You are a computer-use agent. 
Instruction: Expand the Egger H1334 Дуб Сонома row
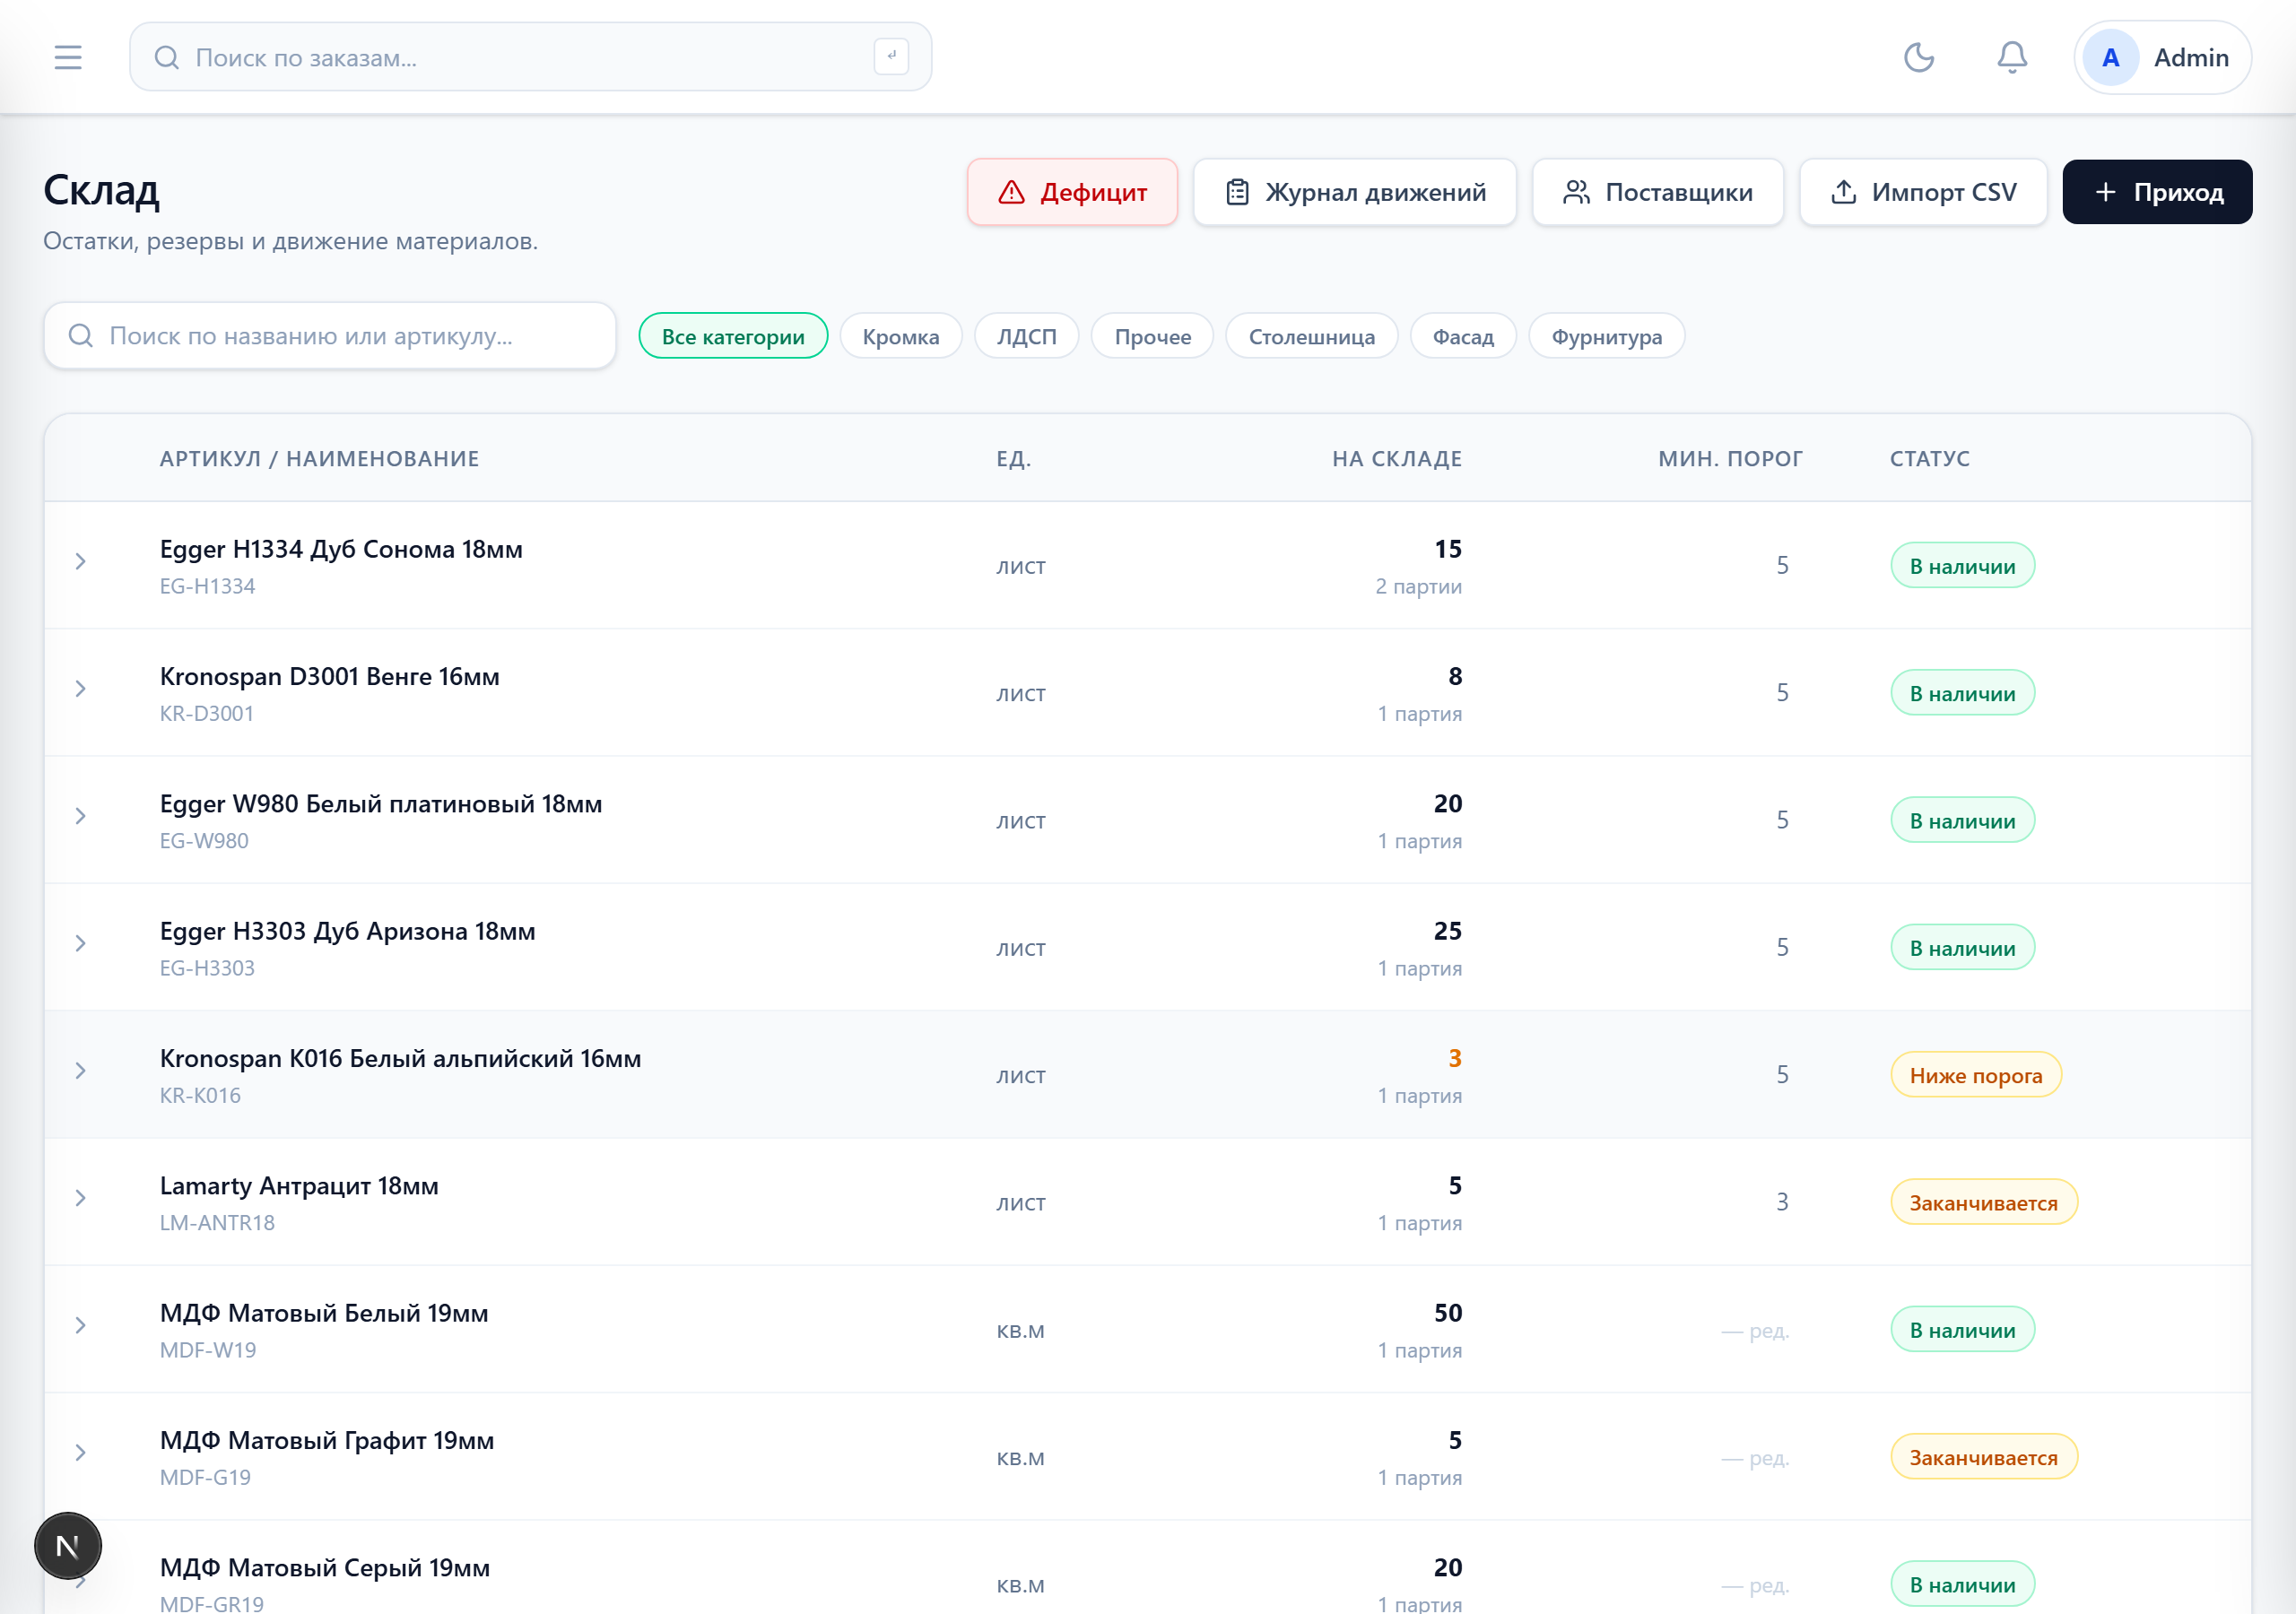point(80,562)
